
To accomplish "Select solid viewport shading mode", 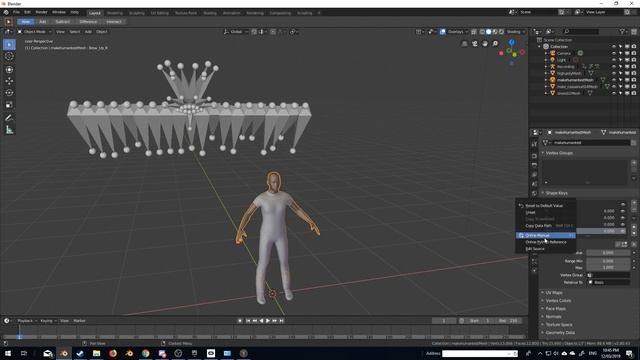I will (x=489, y=31).
